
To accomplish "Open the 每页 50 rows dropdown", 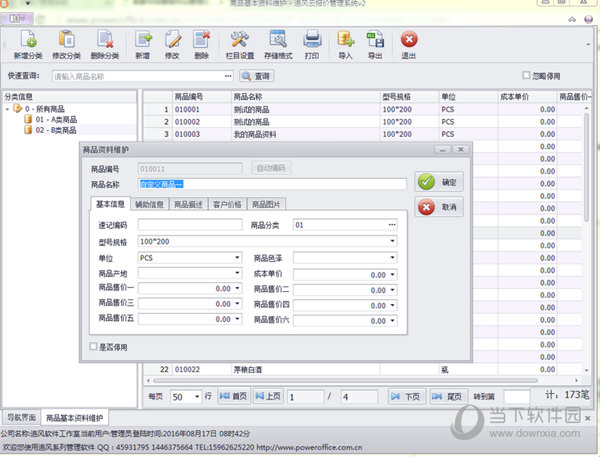I will [197, 397].
